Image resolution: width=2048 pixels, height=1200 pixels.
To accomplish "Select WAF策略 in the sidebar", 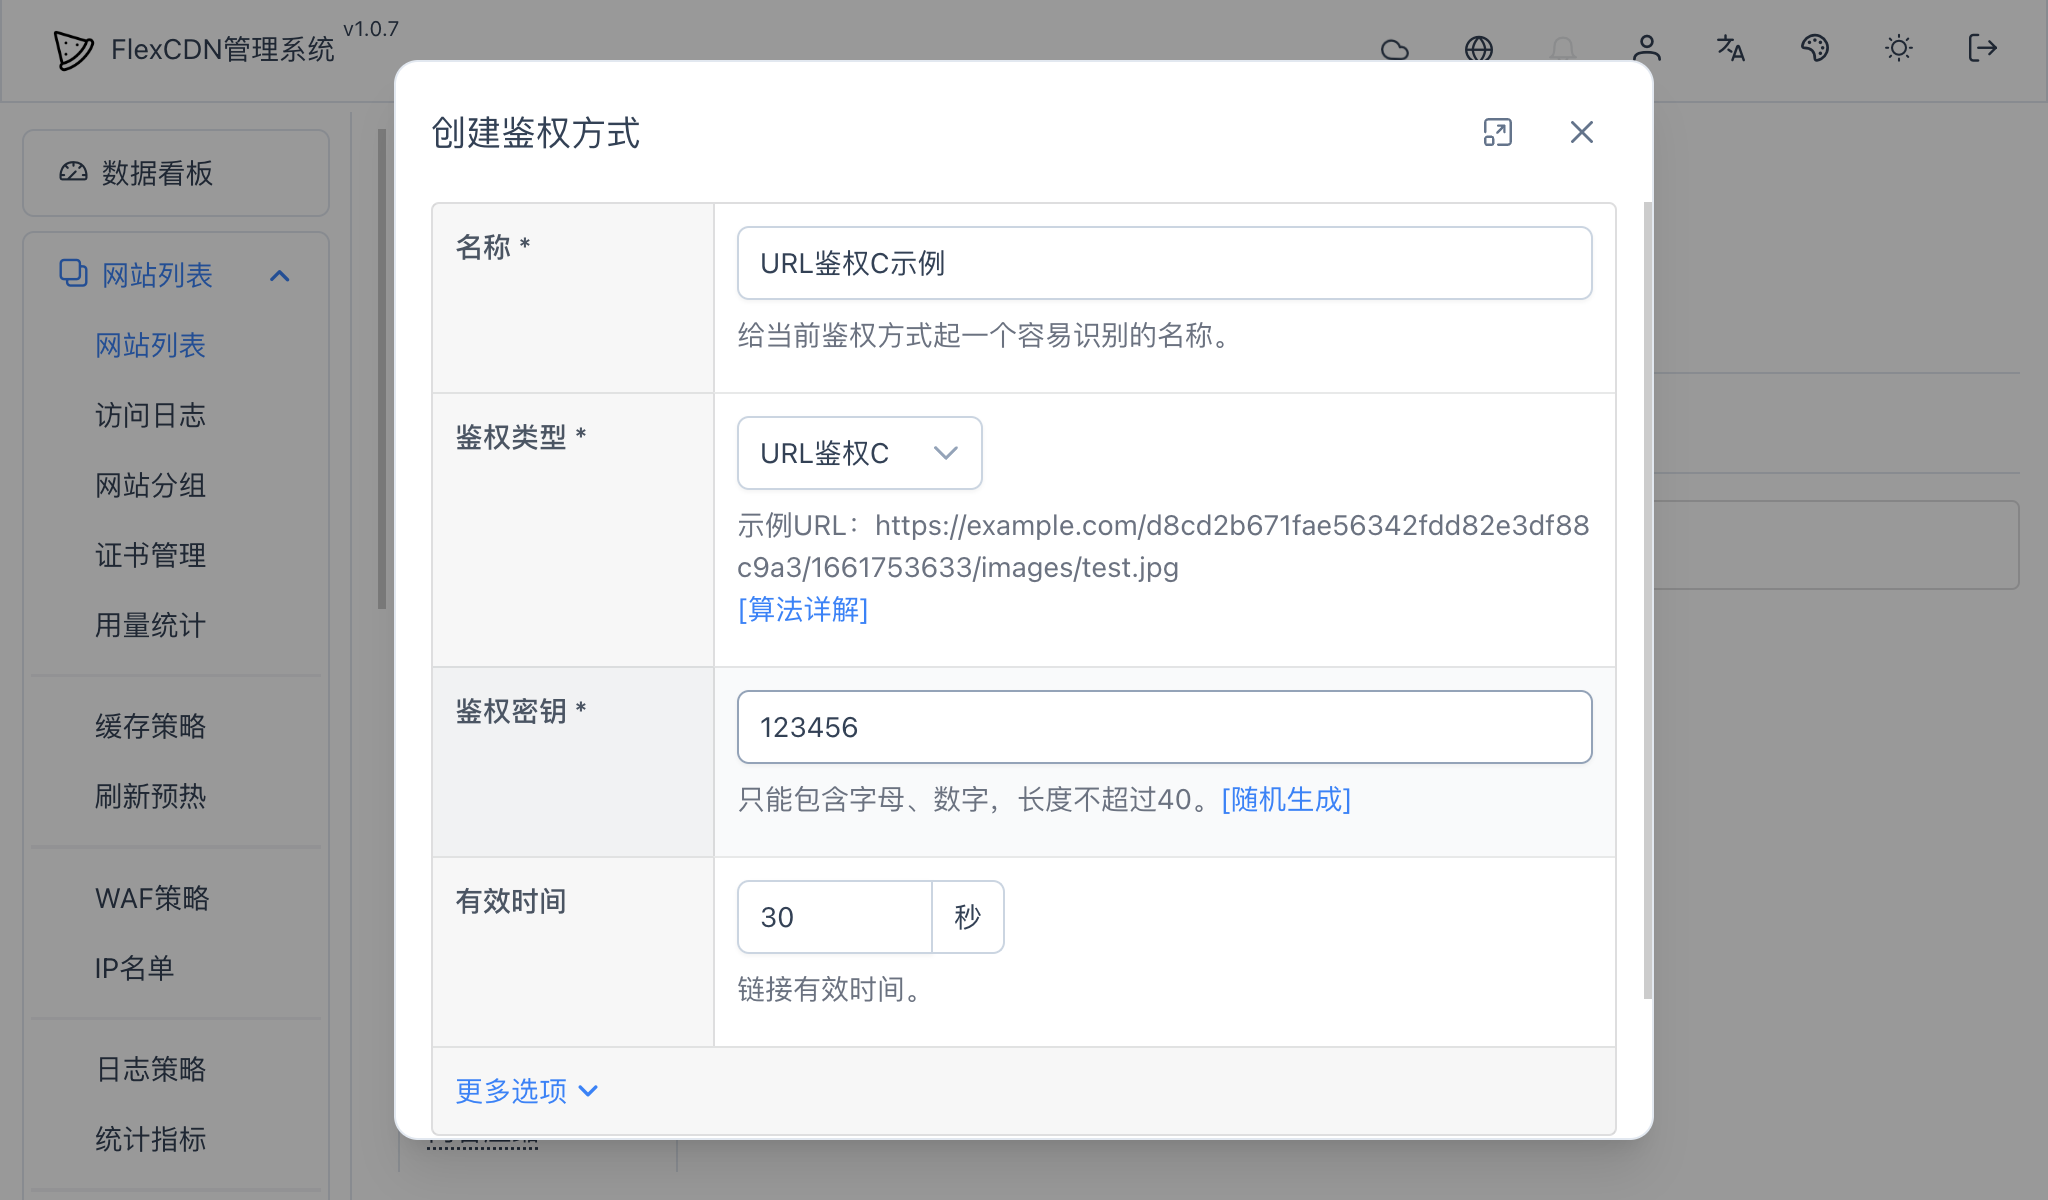I will tap(151, 898).
